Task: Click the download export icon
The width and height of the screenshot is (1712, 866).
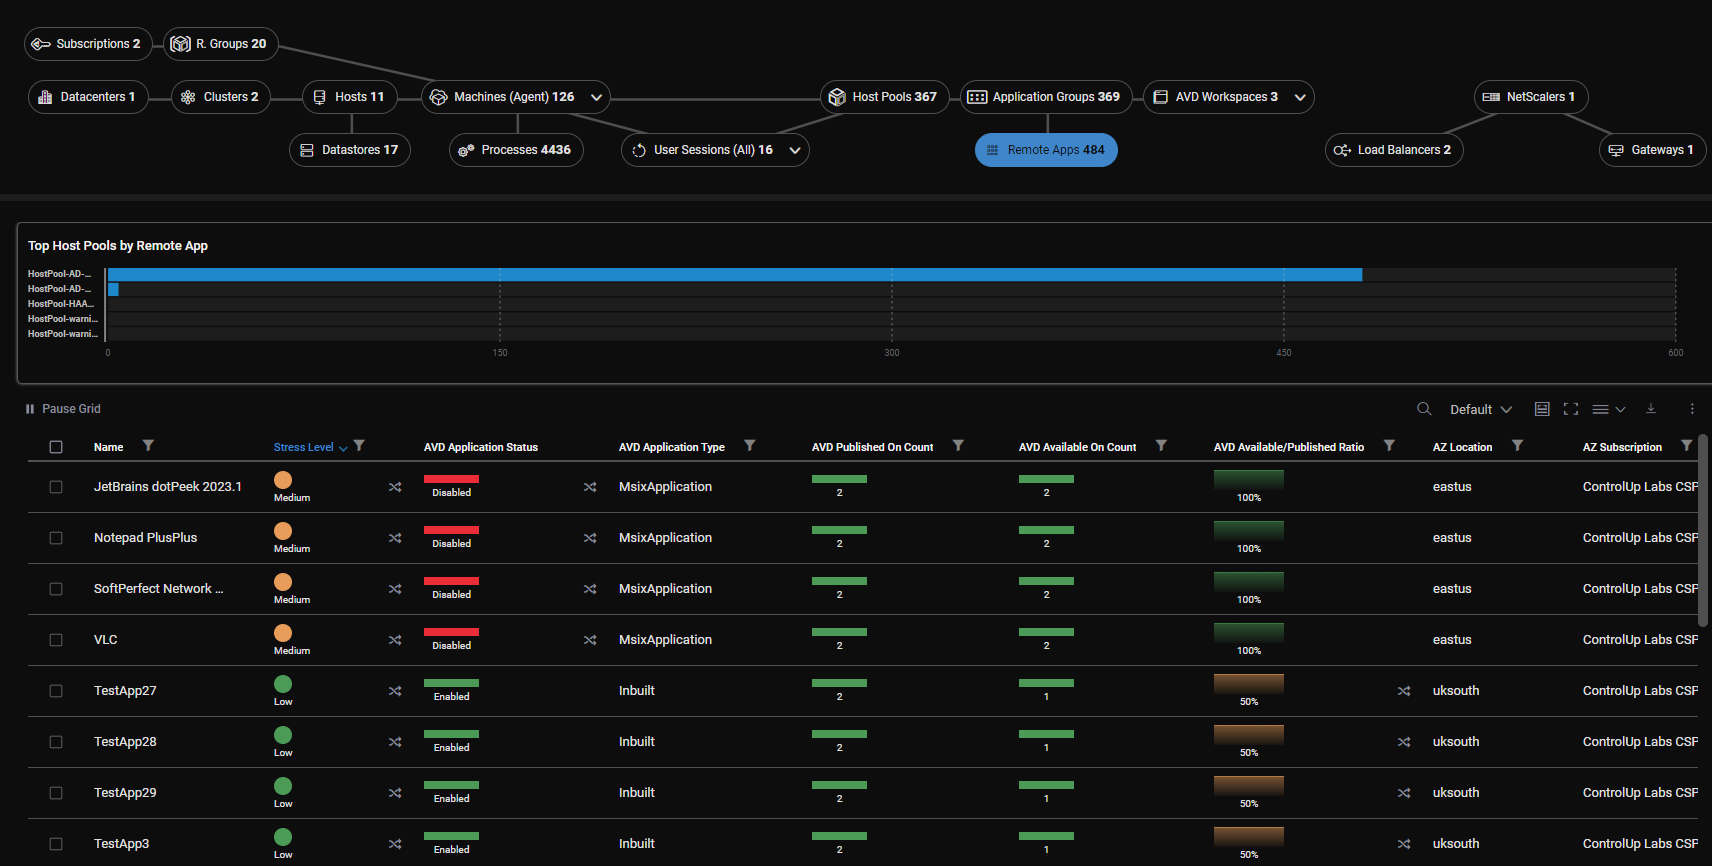Action: pos(1651,409)
